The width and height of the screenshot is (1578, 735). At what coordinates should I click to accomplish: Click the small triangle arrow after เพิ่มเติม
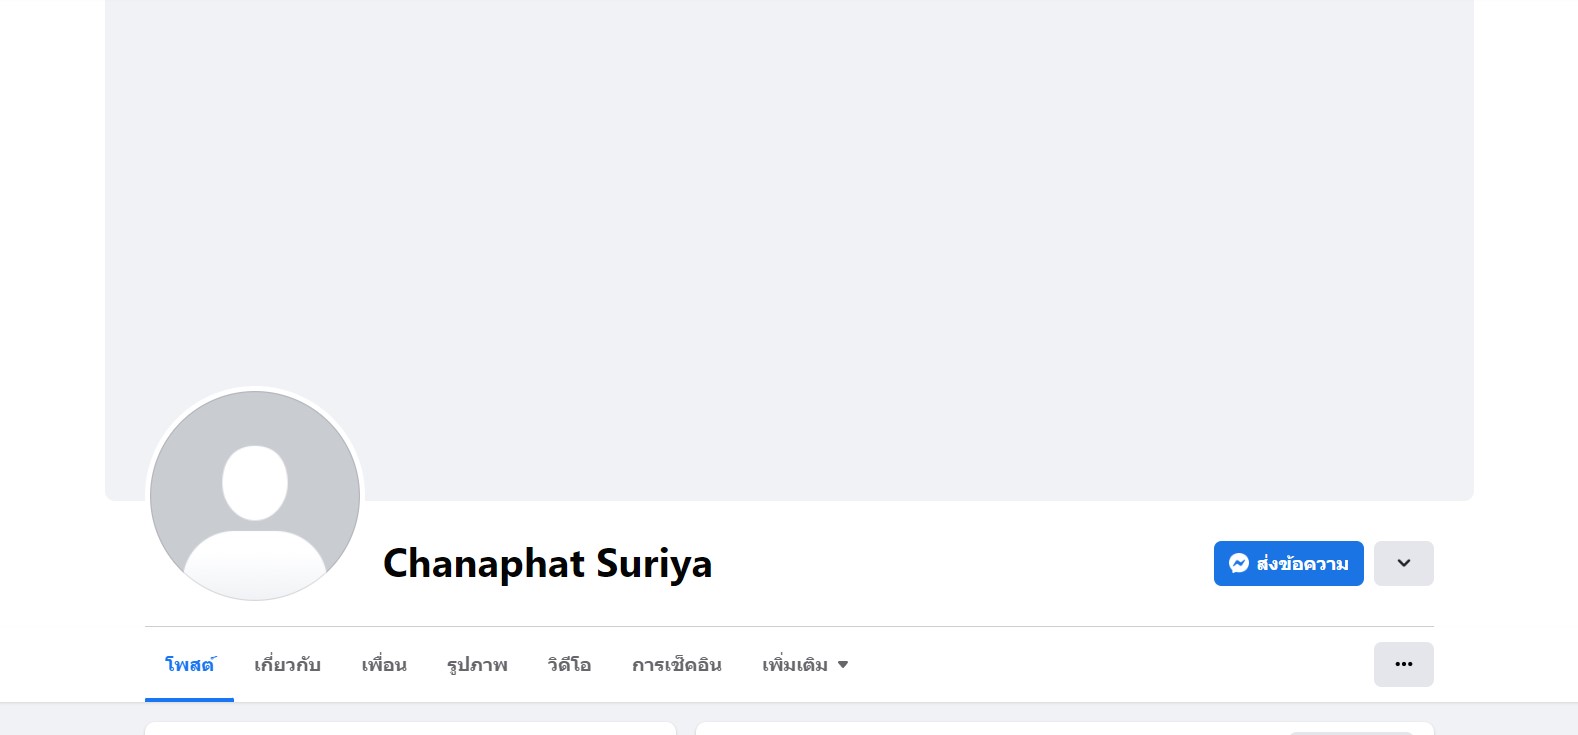[x=843, y=665]
